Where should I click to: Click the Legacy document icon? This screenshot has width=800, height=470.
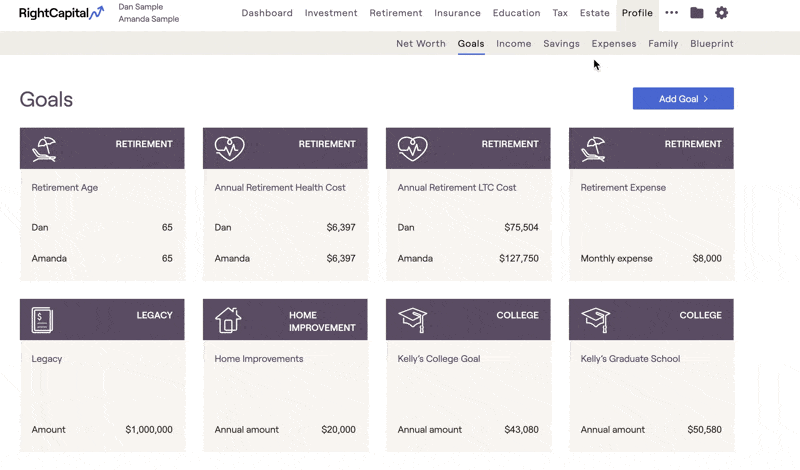42,320
